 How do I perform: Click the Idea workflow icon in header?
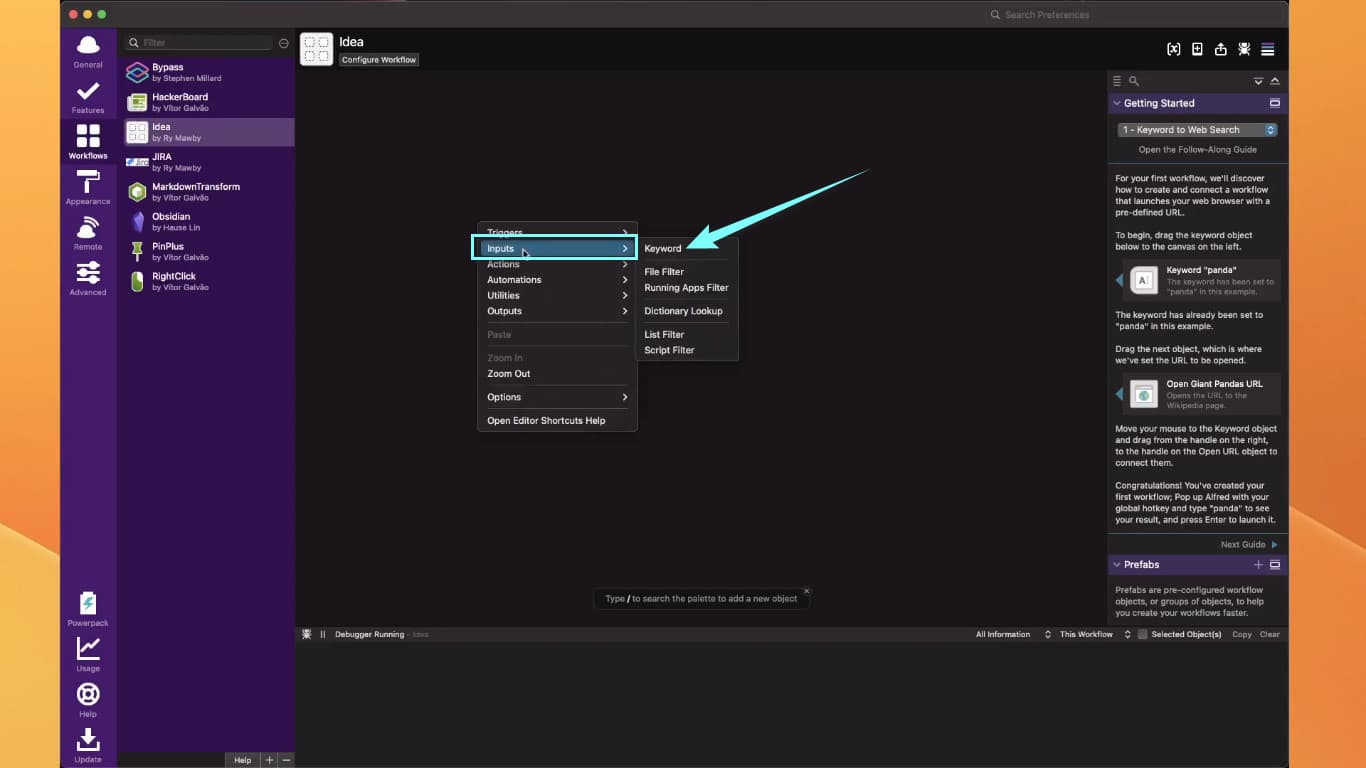point(316,49)
